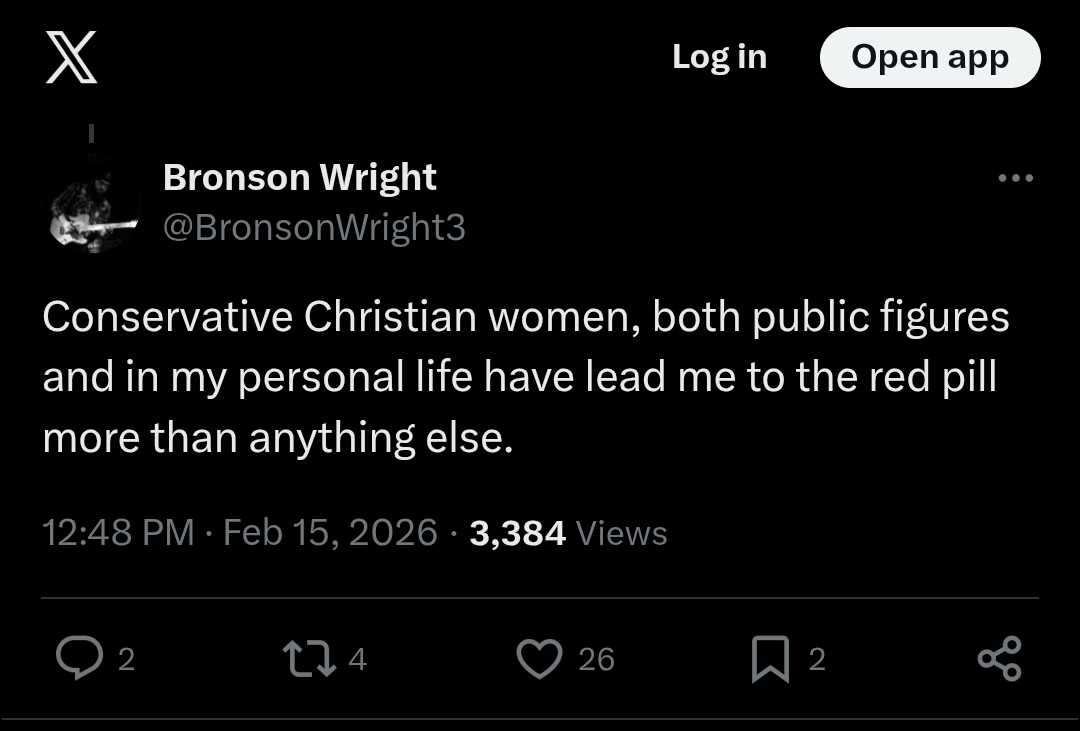Like the post with the heart icon

point(540,659)
